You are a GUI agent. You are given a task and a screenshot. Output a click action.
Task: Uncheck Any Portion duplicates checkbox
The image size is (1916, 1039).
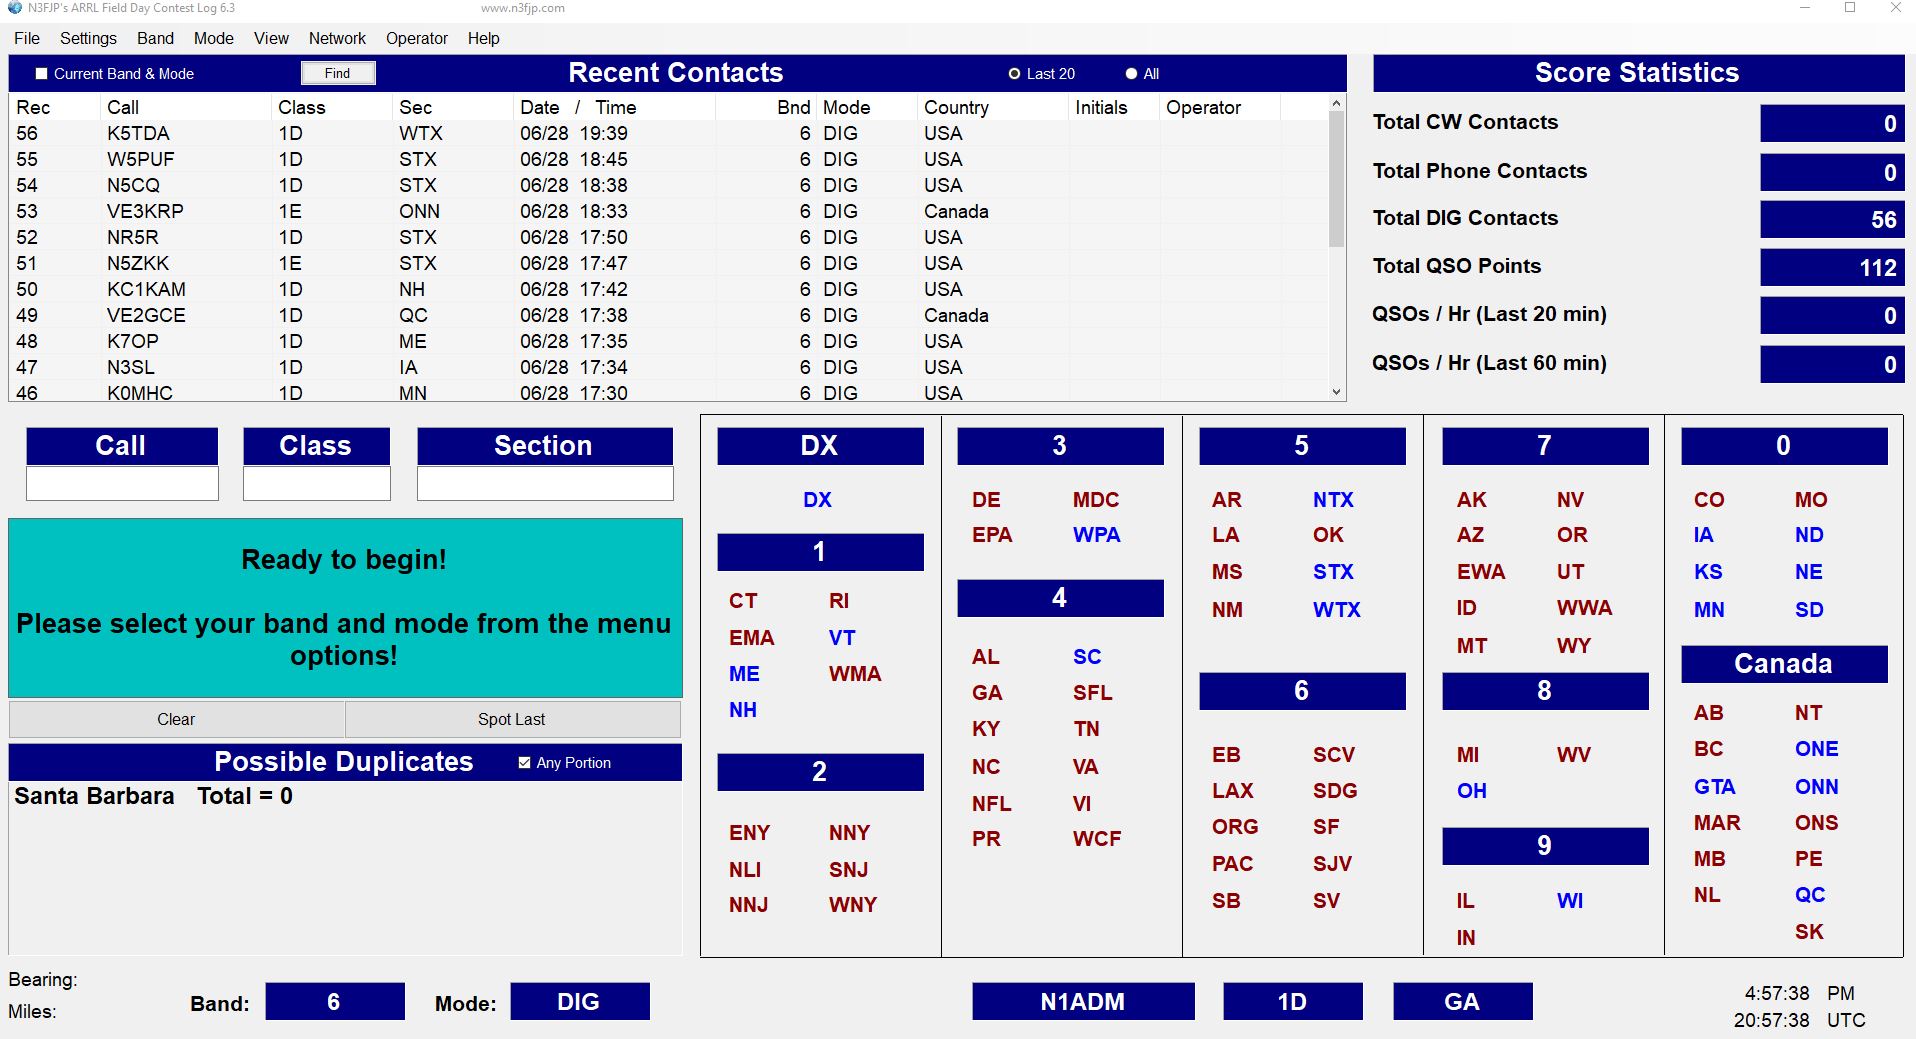coord(525,763)
